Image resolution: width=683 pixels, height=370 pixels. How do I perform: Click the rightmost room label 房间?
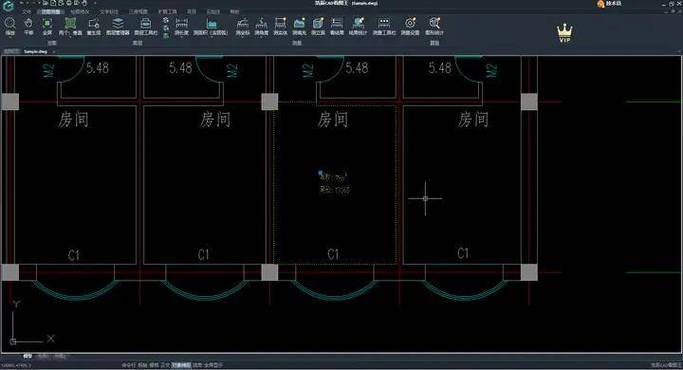[x=473, y=119]
